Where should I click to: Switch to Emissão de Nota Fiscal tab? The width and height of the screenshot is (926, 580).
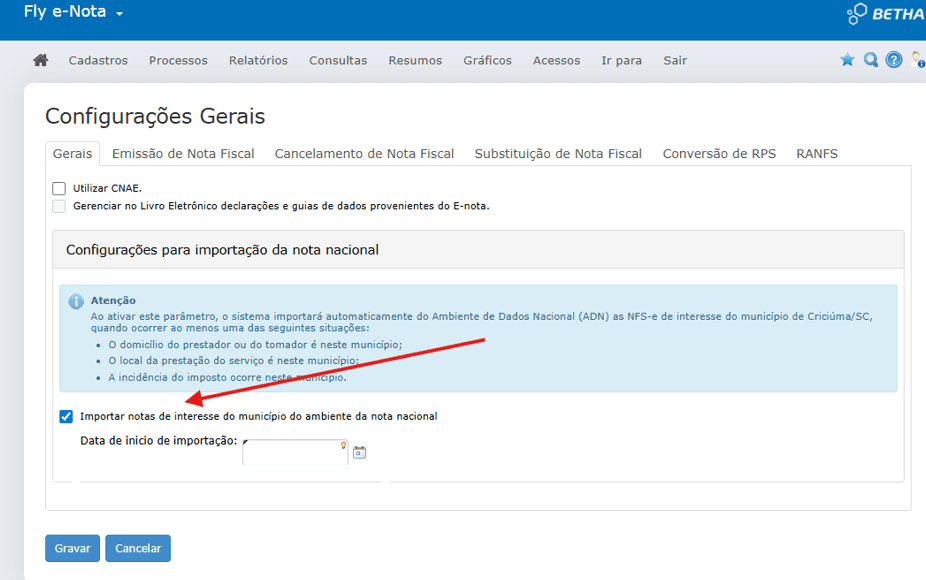click(183, 154)
